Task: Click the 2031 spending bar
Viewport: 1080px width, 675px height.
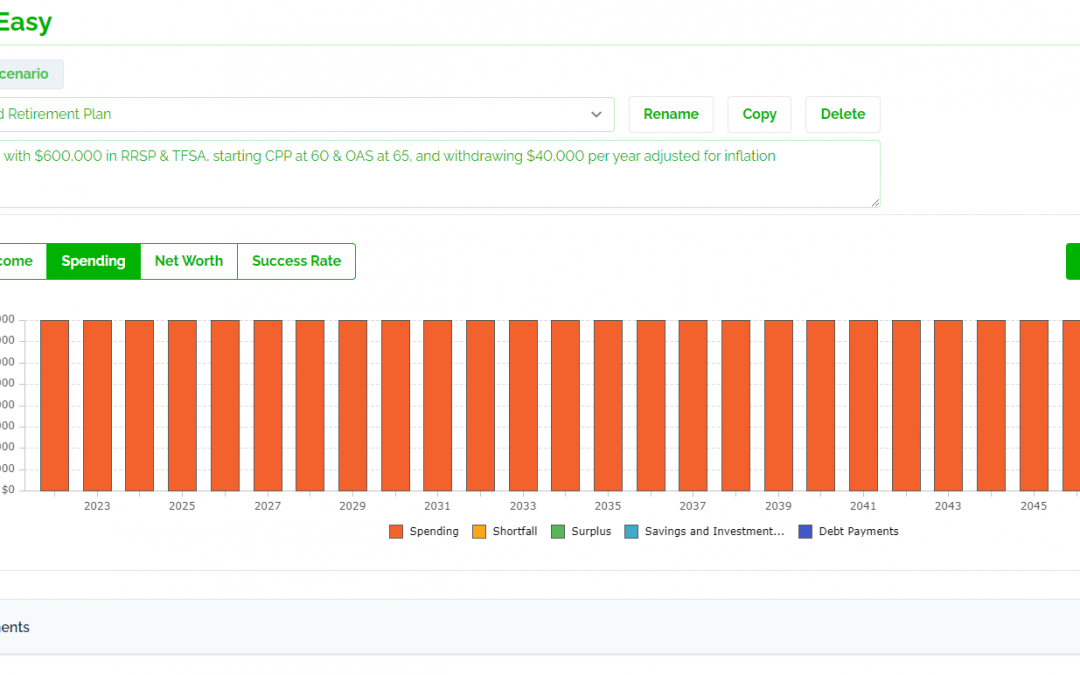Action: pyautogui.click(x=437, y=405)
